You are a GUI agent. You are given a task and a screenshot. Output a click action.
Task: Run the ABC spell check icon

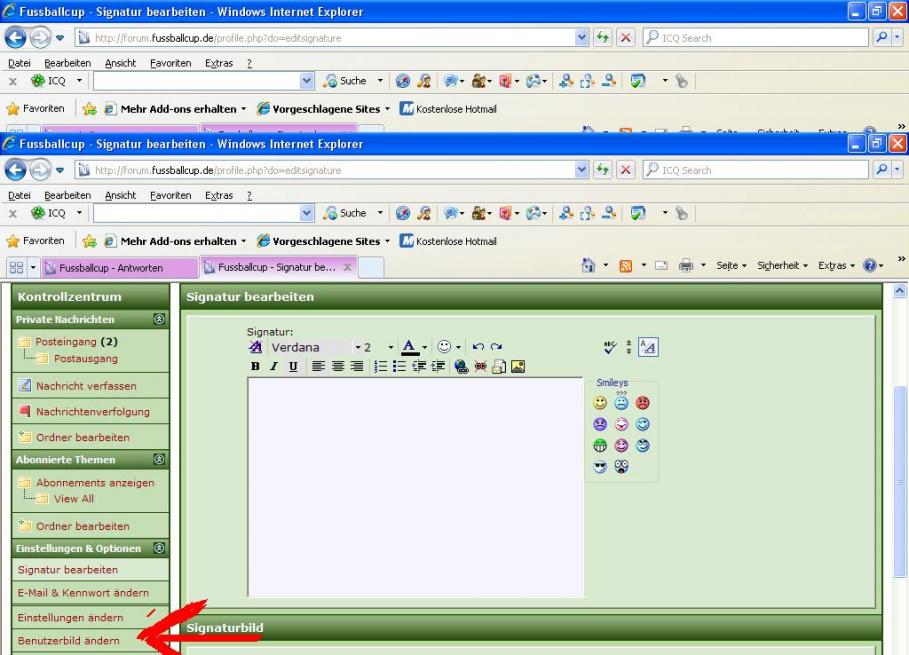click(611, 347)
